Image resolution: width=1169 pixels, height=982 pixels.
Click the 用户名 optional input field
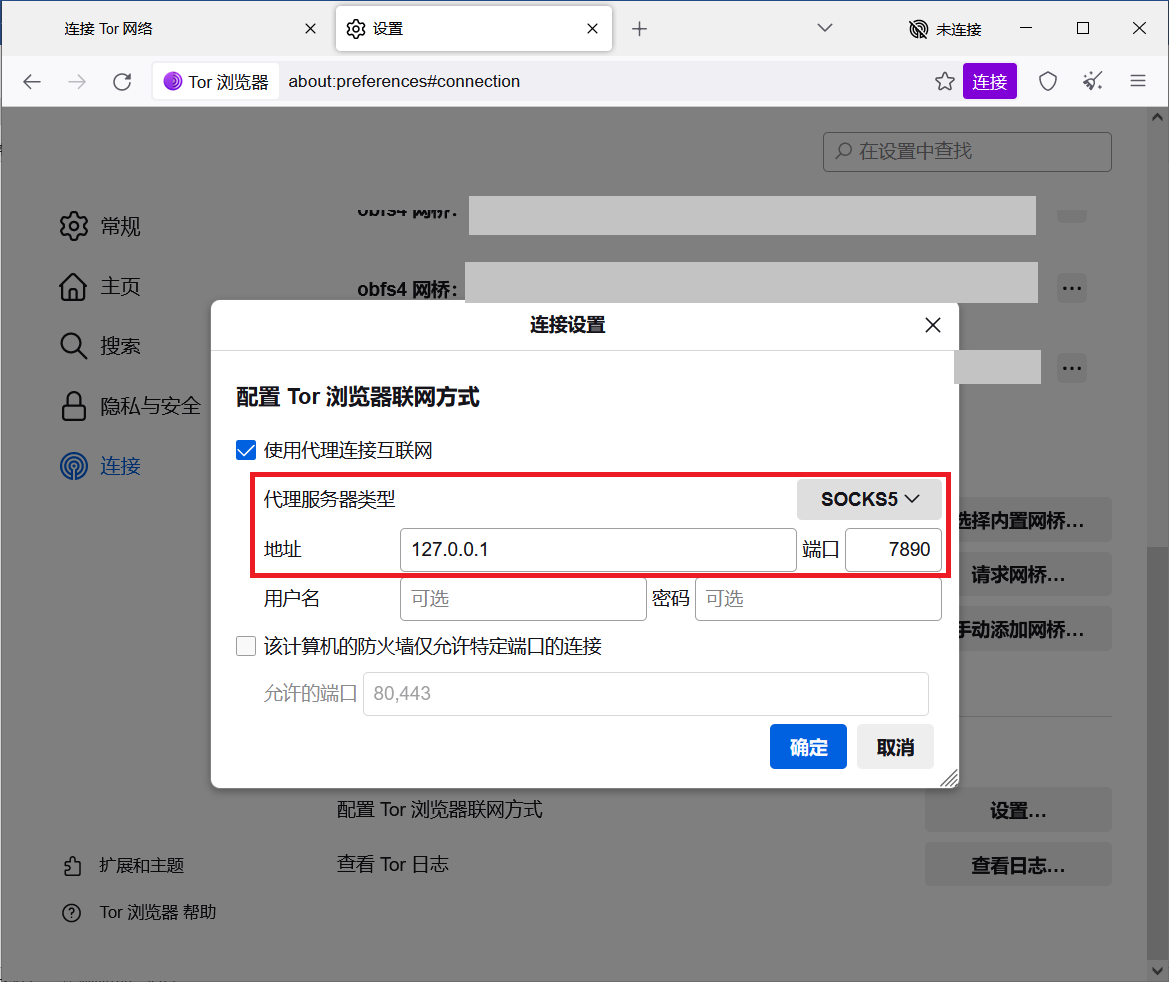tap(523, 599)
